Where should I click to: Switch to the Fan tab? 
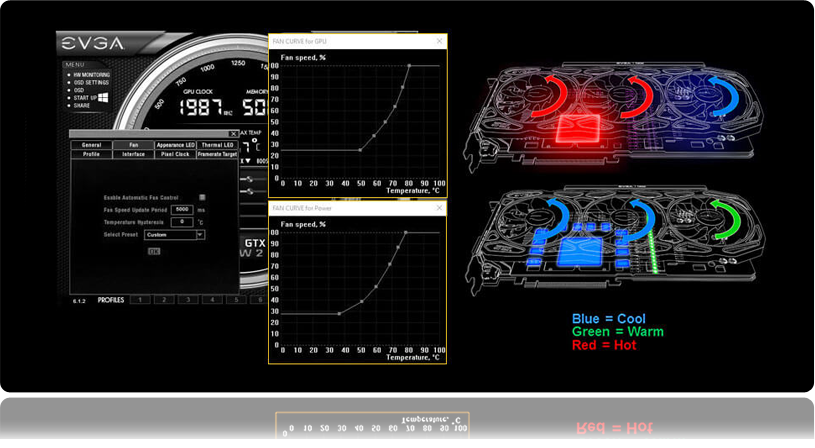pos(134,145)
